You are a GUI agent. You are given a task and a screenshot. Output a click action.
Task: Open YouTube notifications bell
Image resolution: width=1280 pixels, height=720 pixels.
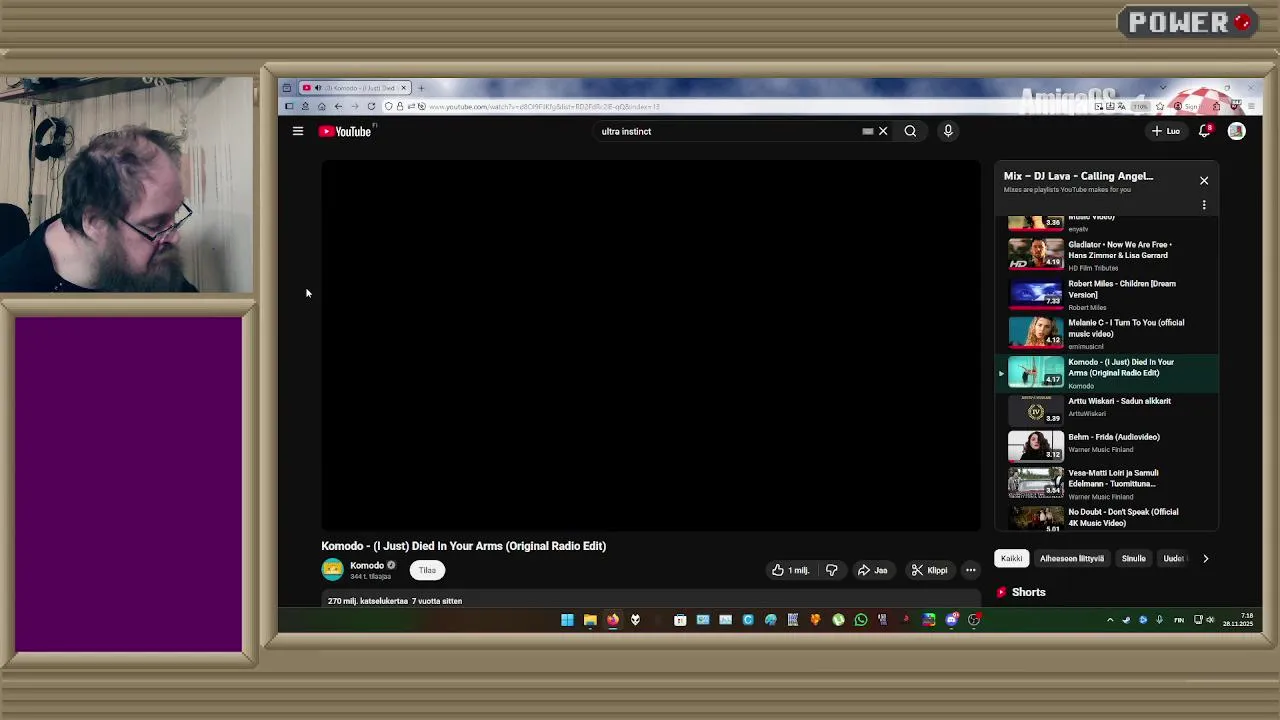pos(1205,131)
